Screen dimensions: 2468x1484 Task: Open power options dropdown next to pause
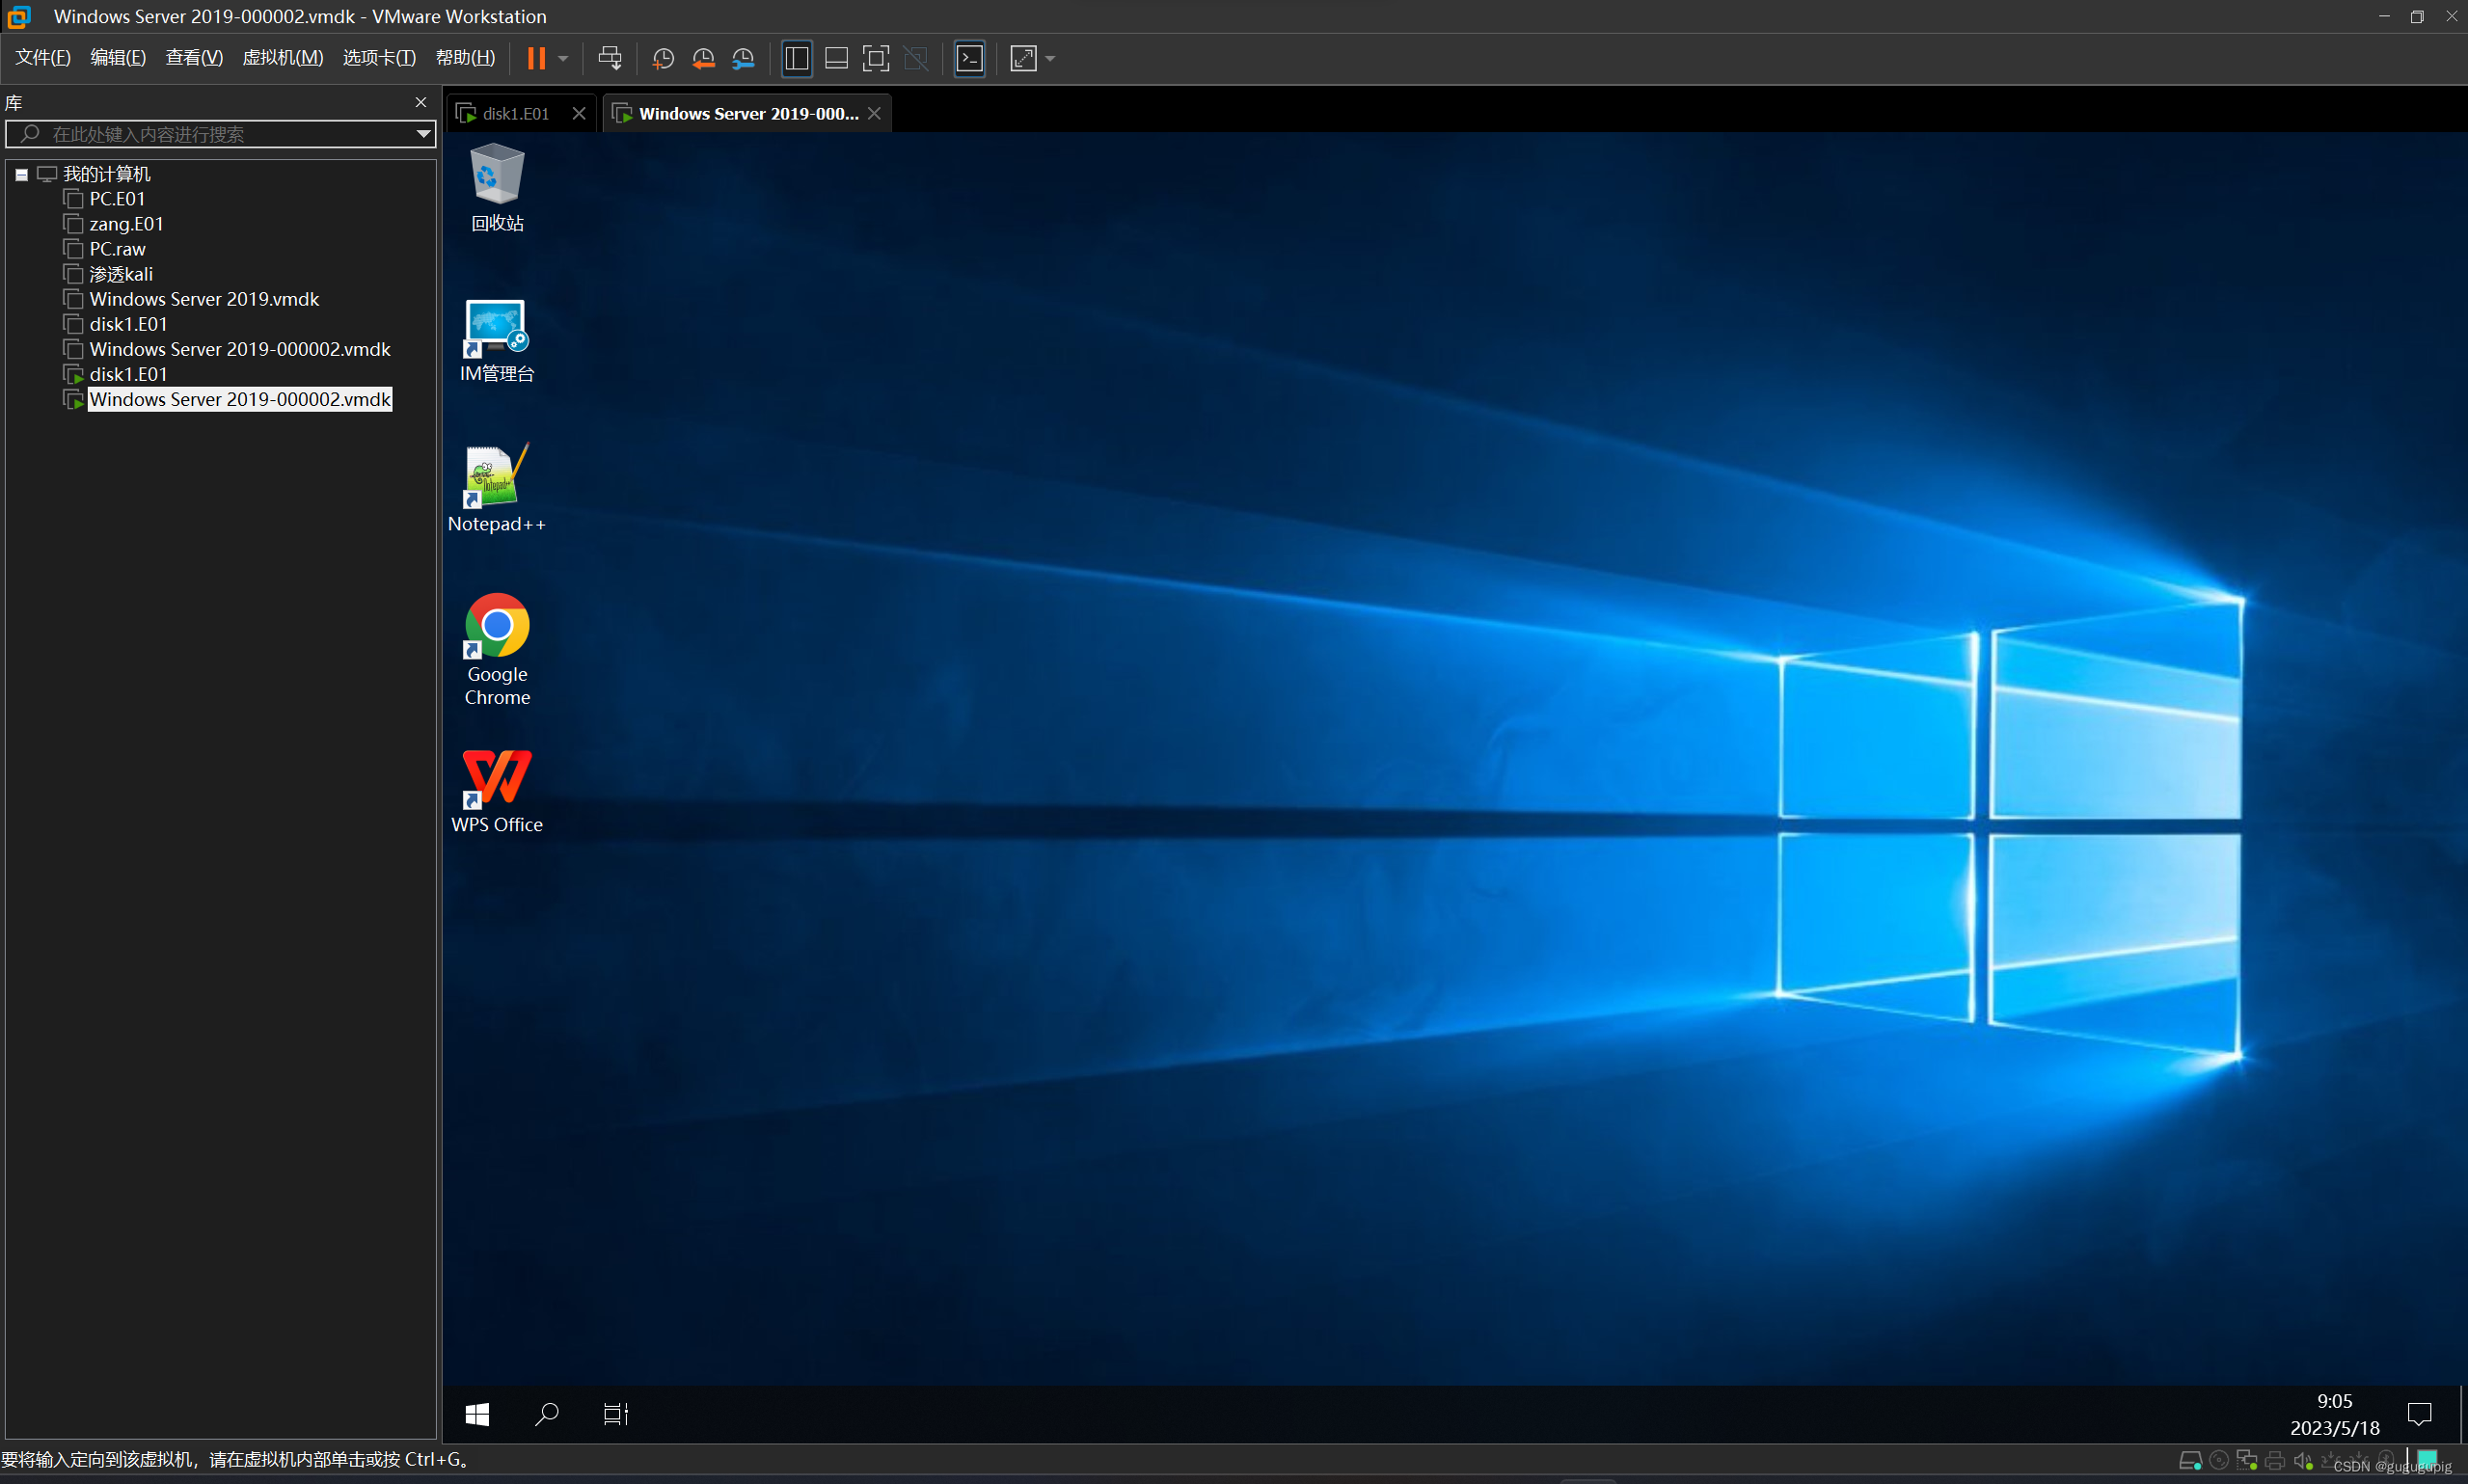(x=564, y=58)
